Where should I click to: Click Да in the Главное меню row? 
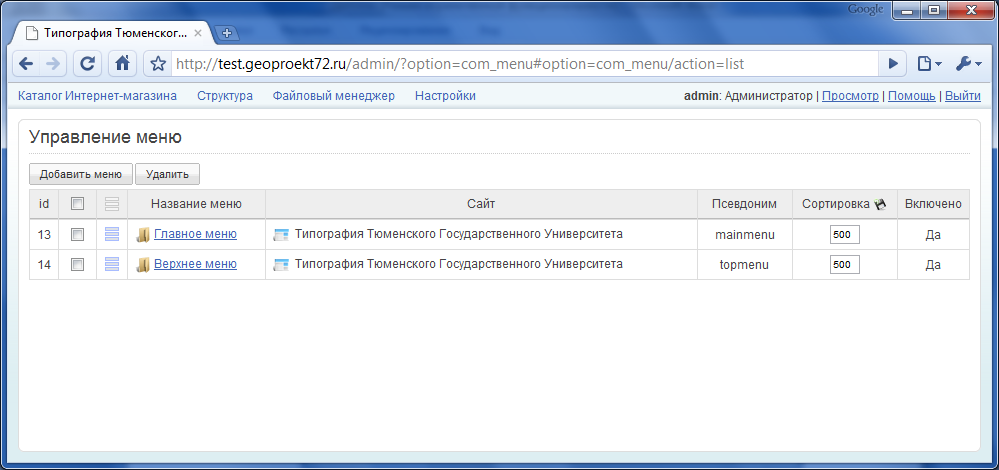coord(933,235)
